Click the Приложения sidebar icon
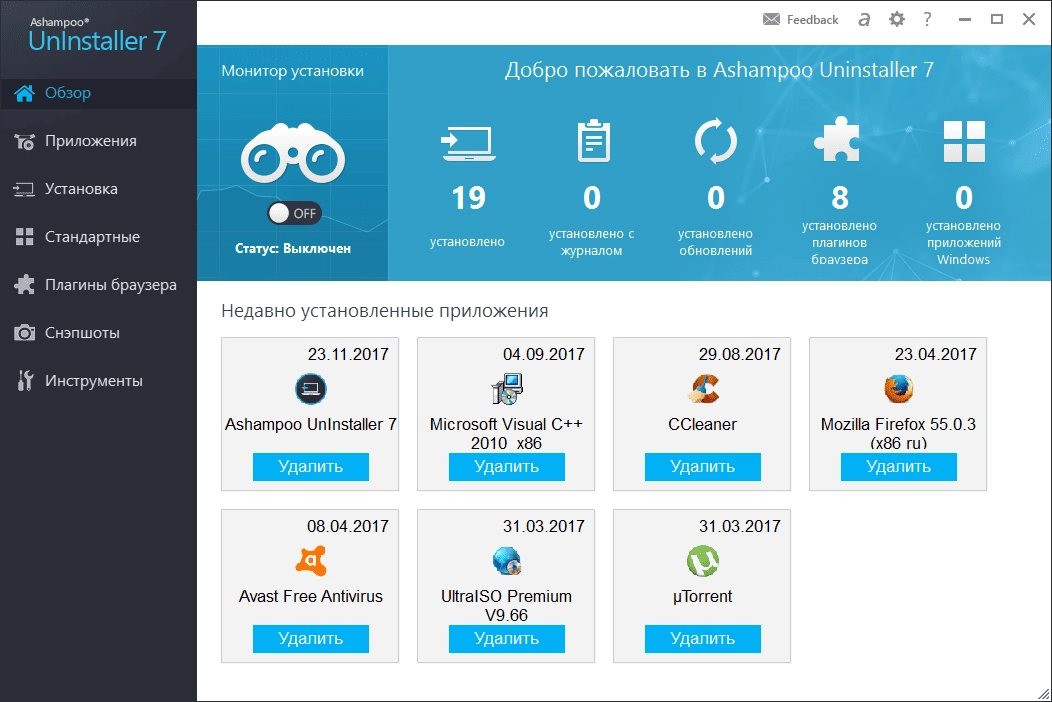The height and width of the screenshot is (702, 1052). [x=24, y=142]
